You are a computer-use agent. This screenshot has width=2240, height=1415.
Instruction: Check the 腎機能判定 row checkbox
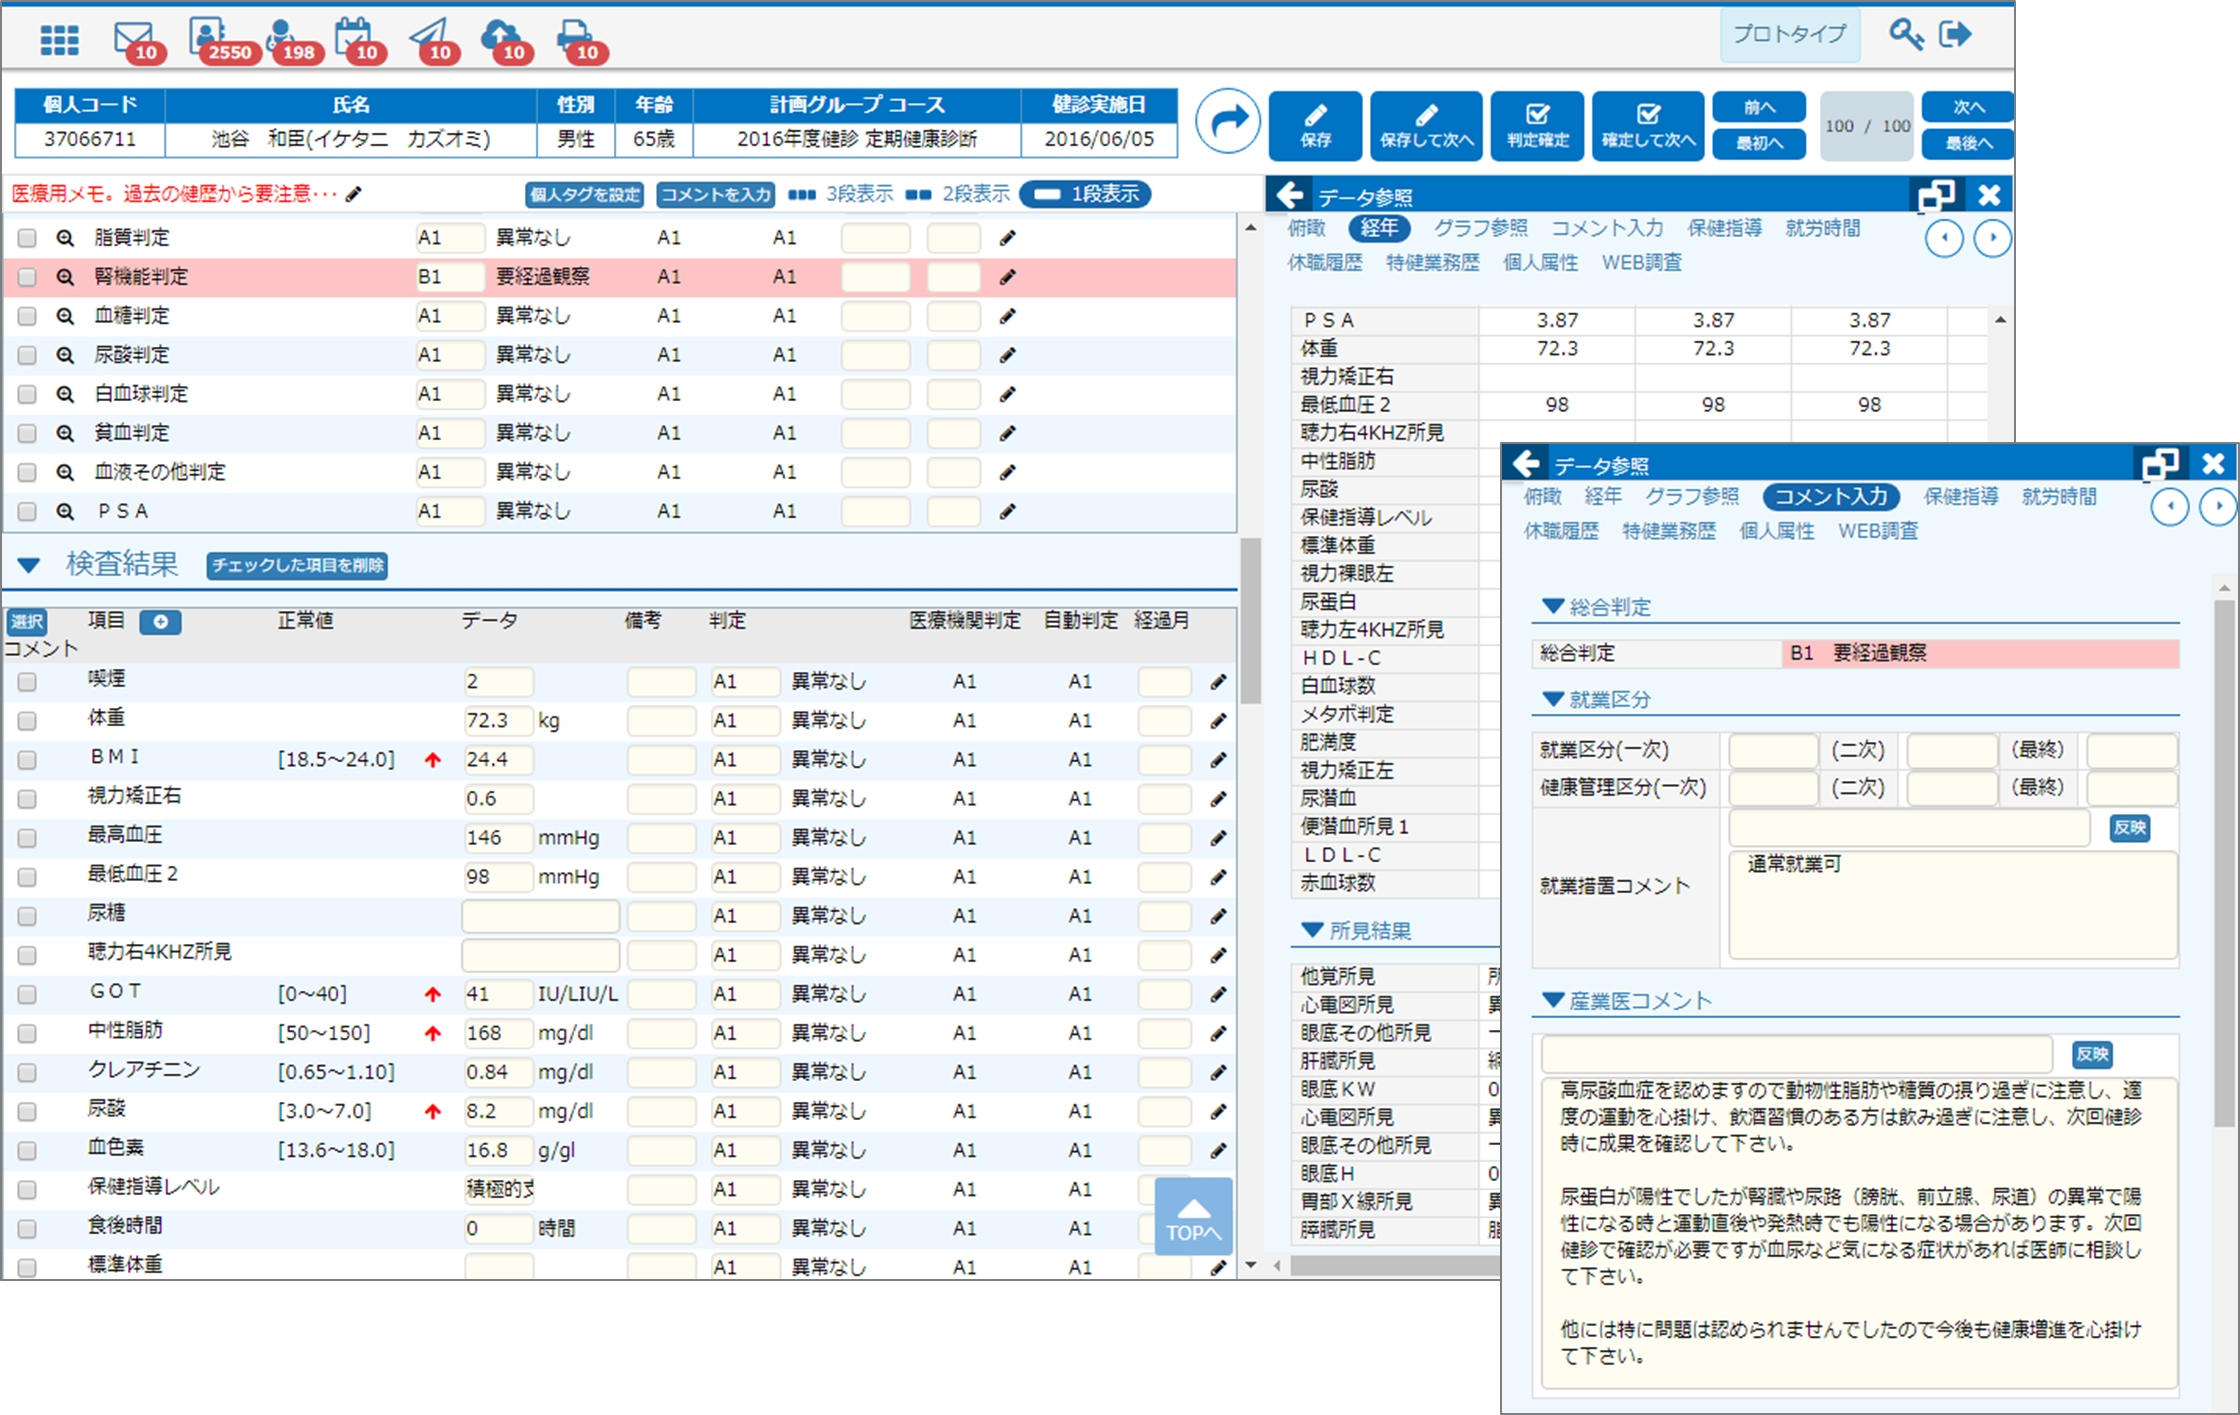point(27,277)
